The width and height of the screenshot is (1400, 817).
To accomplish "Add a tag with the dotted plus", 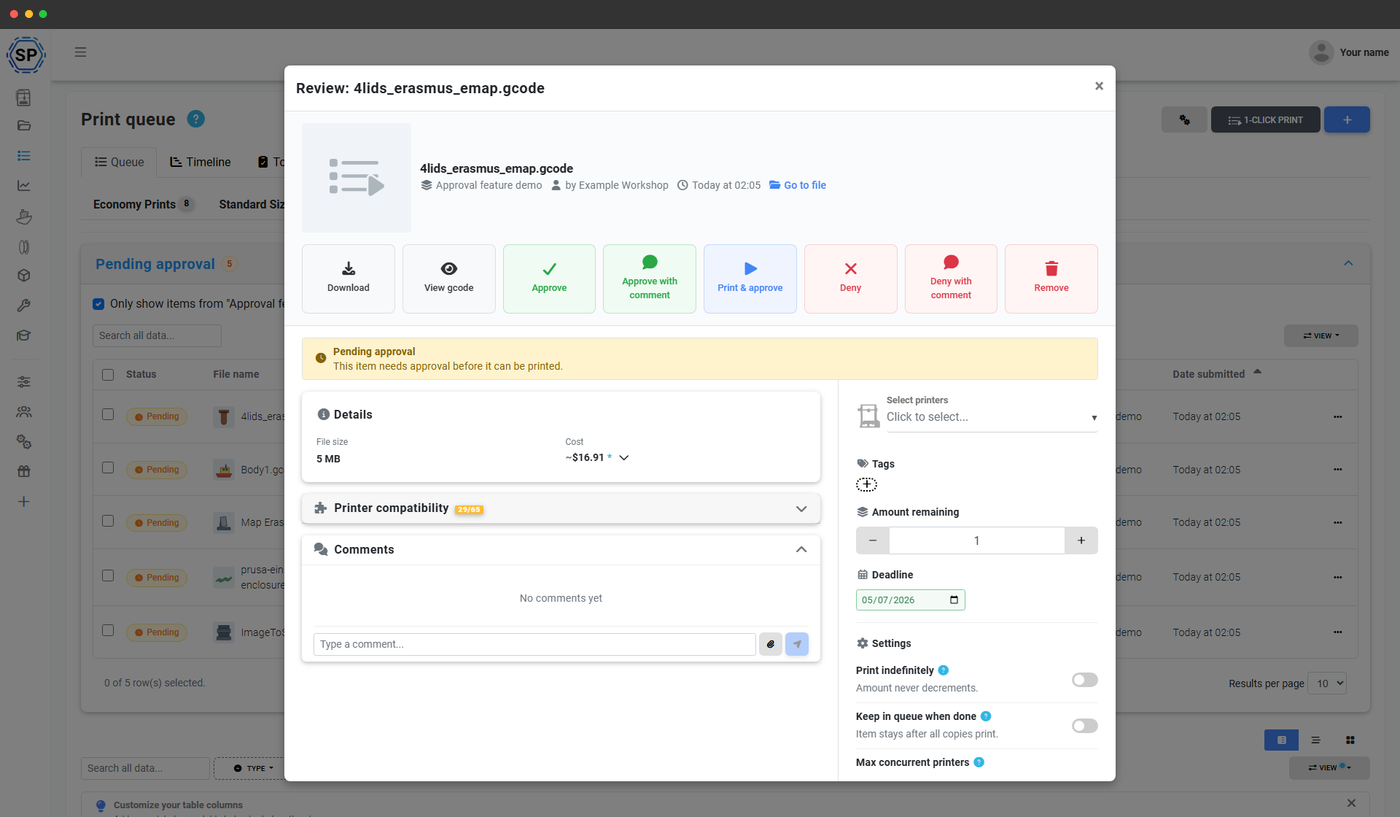I will pyautogui.click(x=867, y=485).
